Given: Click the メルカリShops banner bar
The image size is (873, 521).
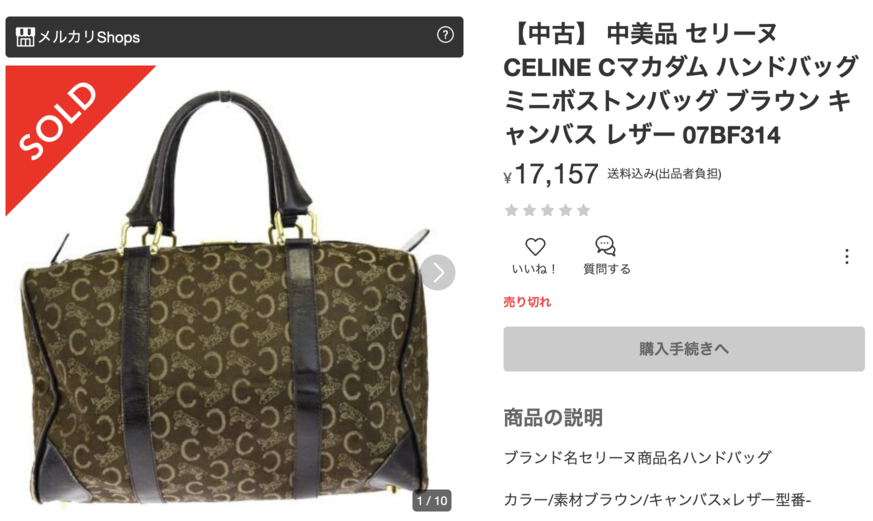Looking at the screenshot, I should (x=234, y=37).
